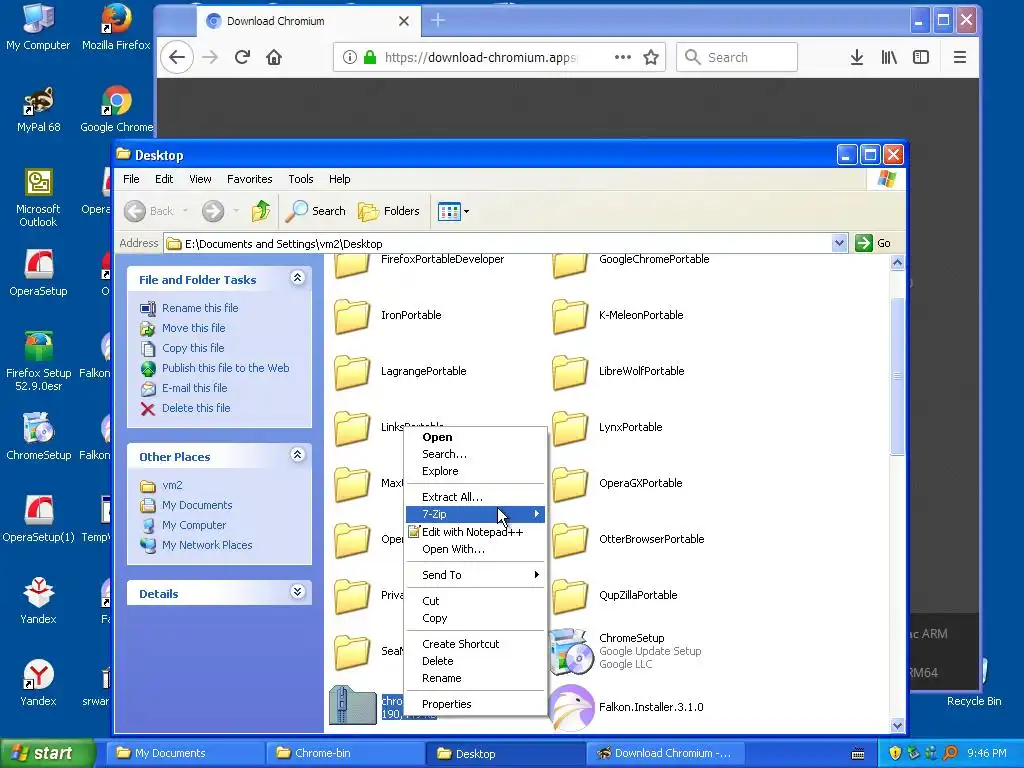Open Explorer Tools menu

pyautogui.click(x=300, y=179)
